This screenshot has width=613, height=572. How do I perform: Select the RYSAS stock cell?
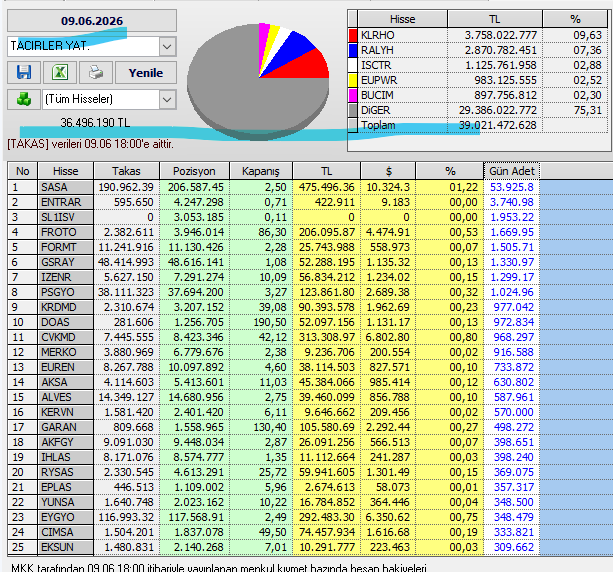tap(66, 472)
